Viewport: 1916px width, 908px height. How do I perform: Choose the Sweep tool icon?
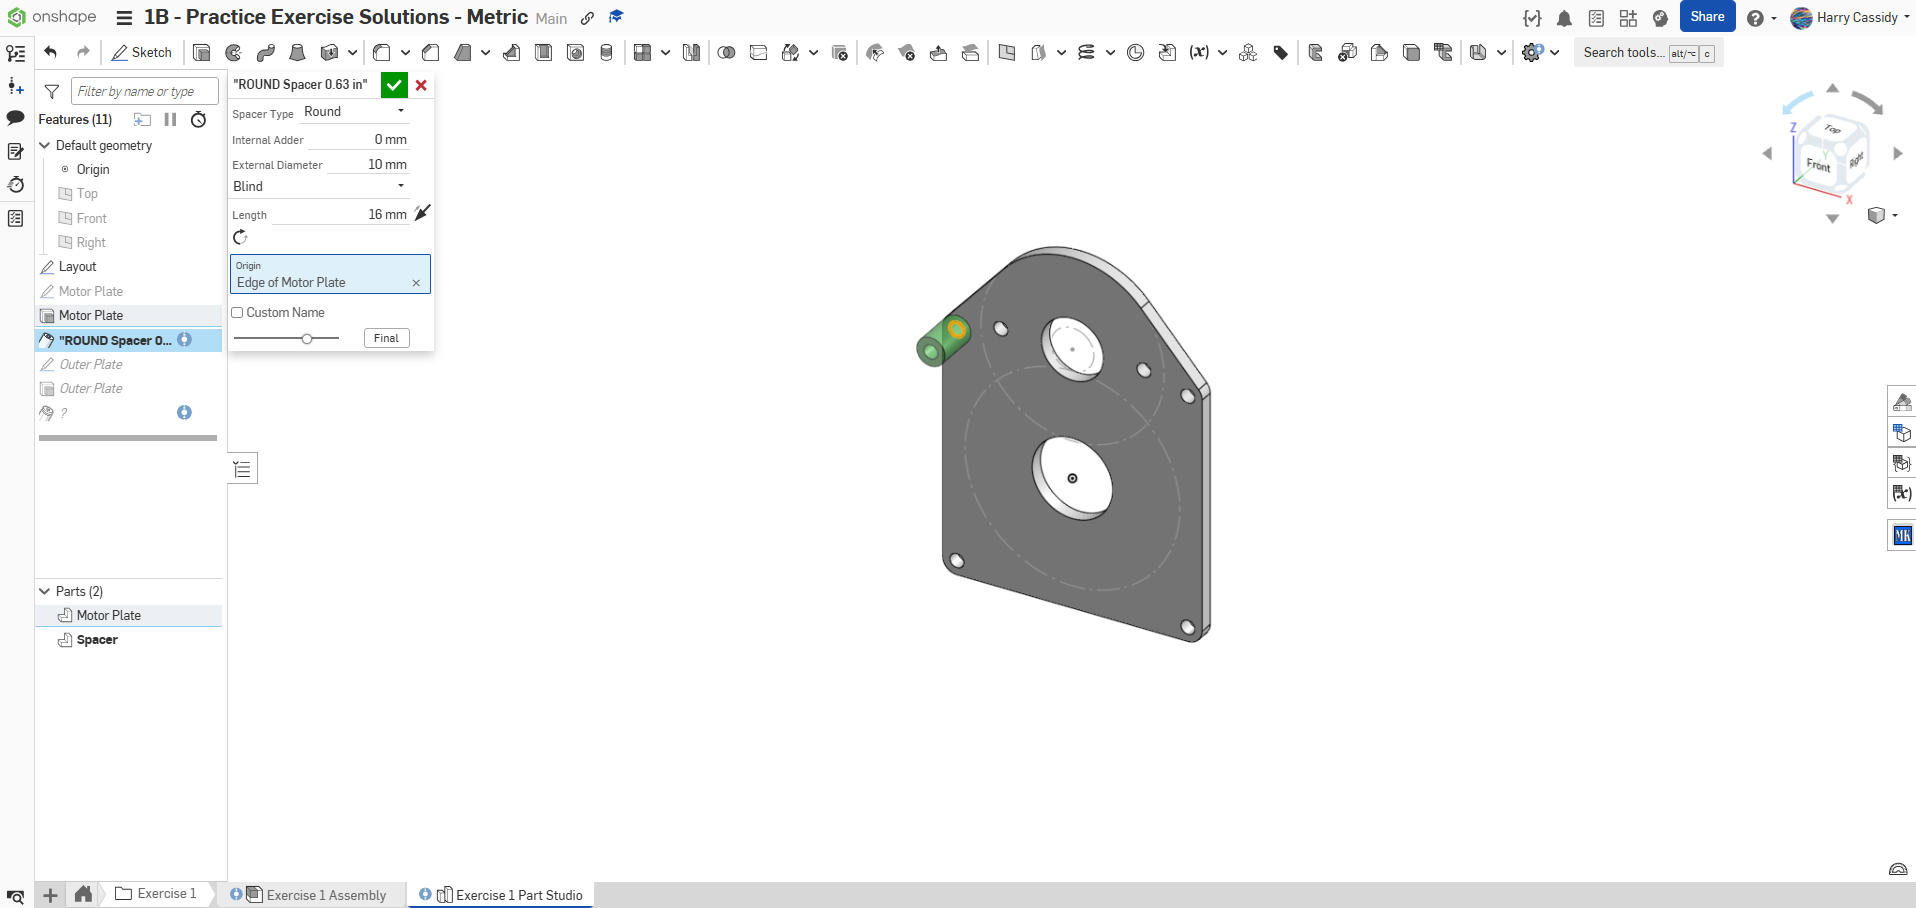(265, 53)
